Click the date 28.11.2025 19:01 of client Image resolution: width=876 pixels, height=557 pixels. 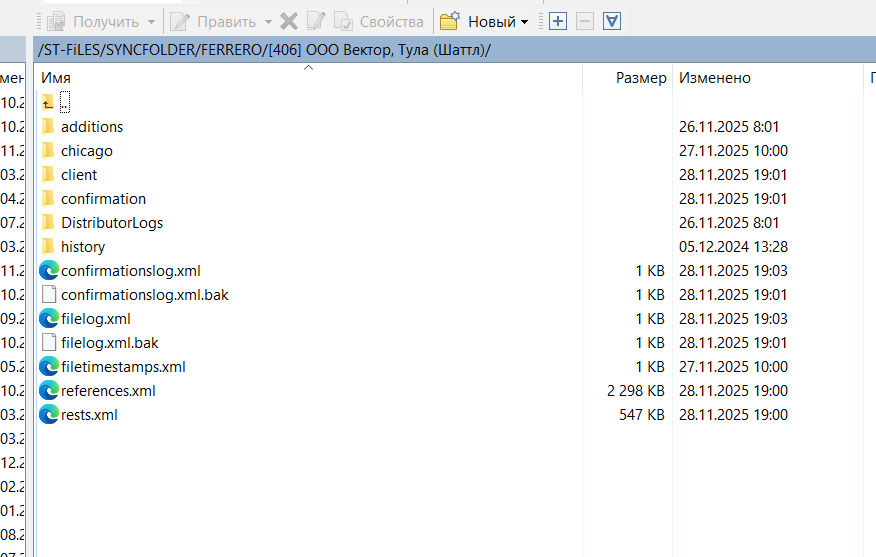point(733,175)
